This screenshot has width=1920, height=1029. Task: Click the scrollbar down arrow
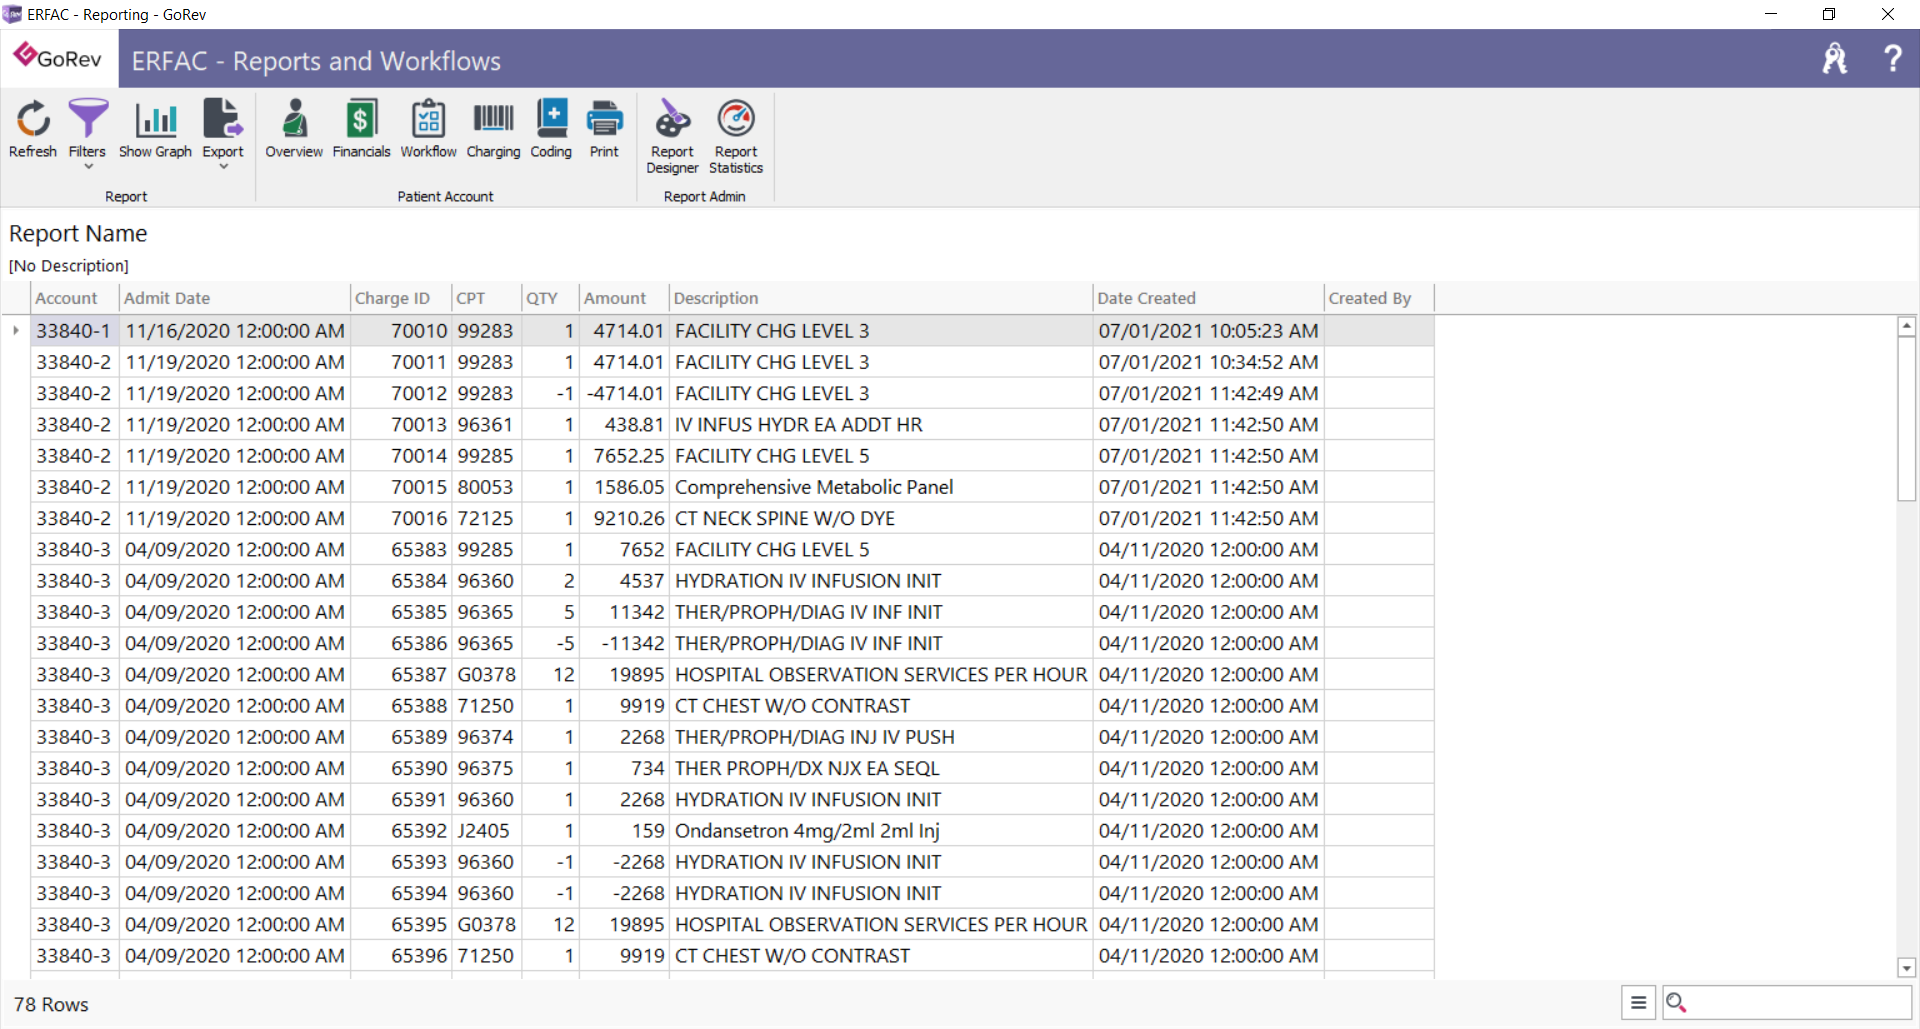(x=1906, y=968)
